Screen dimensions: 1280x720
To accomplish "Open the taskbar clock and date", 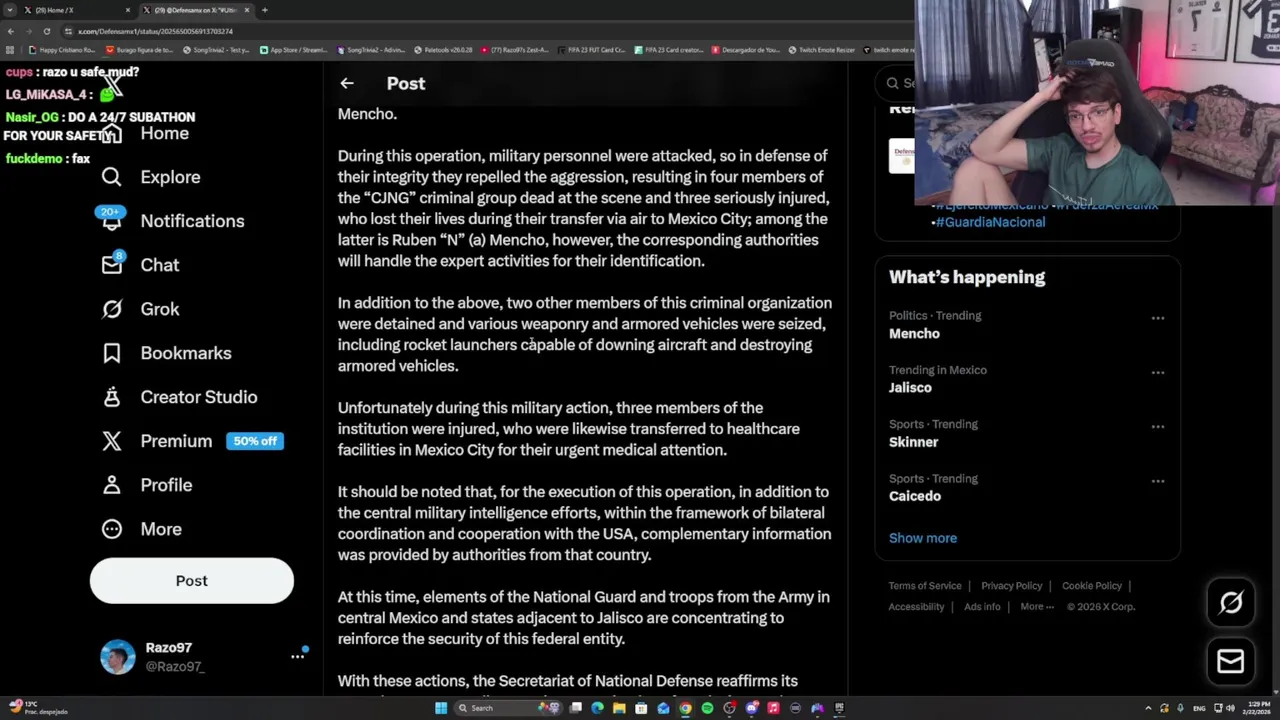I will tap(1259, 708).
